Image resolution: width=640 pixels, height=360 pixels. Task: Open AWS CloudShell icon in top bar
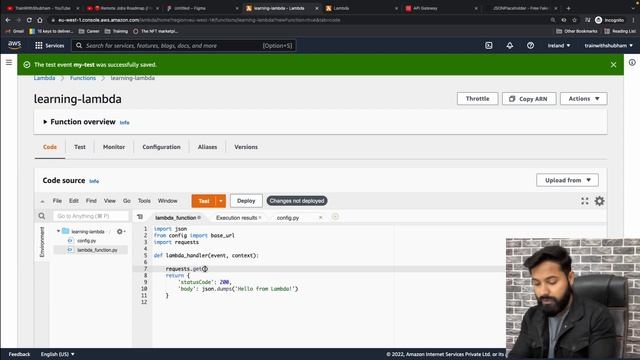[x=489, y=46]
